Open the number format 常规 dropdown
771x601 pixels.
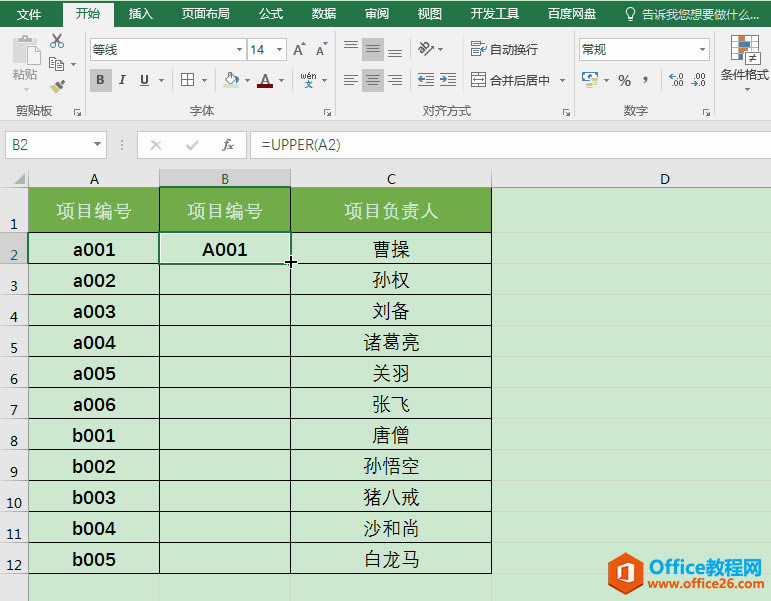[x=702, y=49]
